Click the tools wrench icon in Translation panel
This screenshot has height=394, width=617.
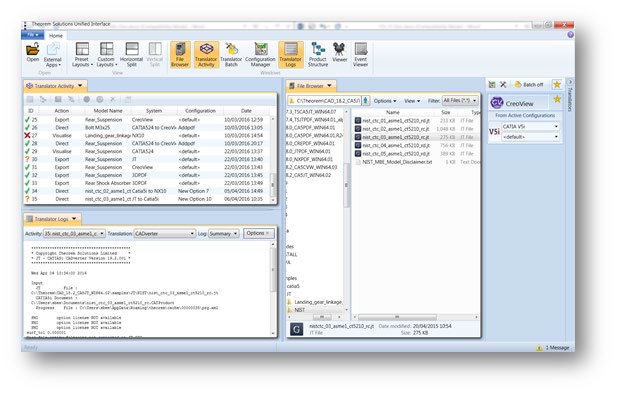tap(503, 84)
